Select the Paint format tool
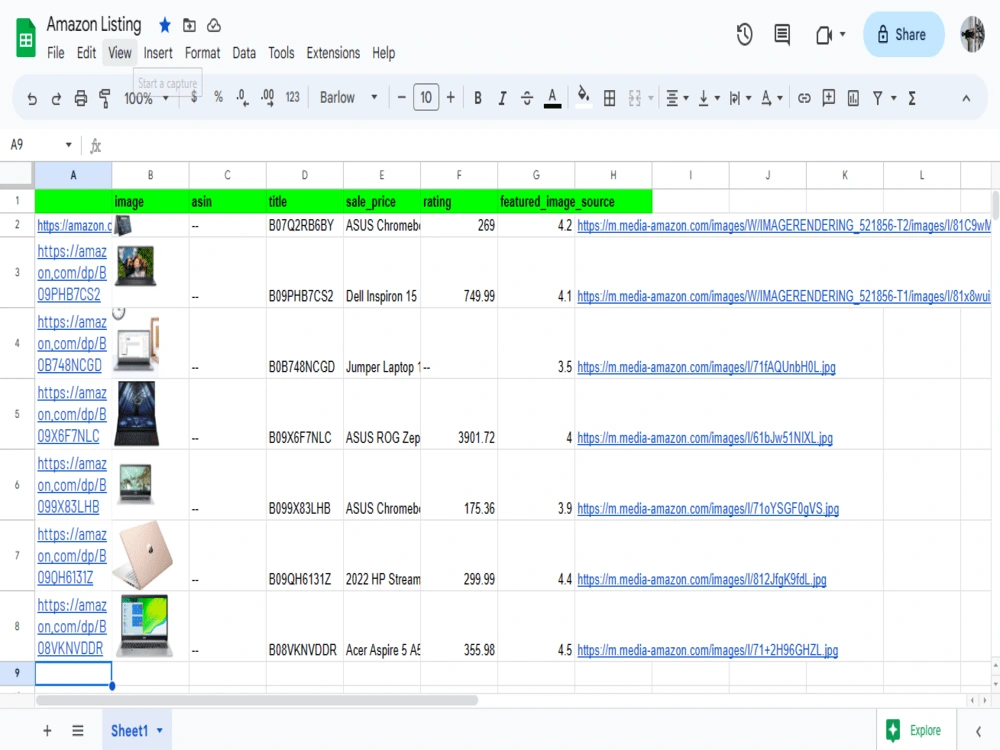 point(105,98)
